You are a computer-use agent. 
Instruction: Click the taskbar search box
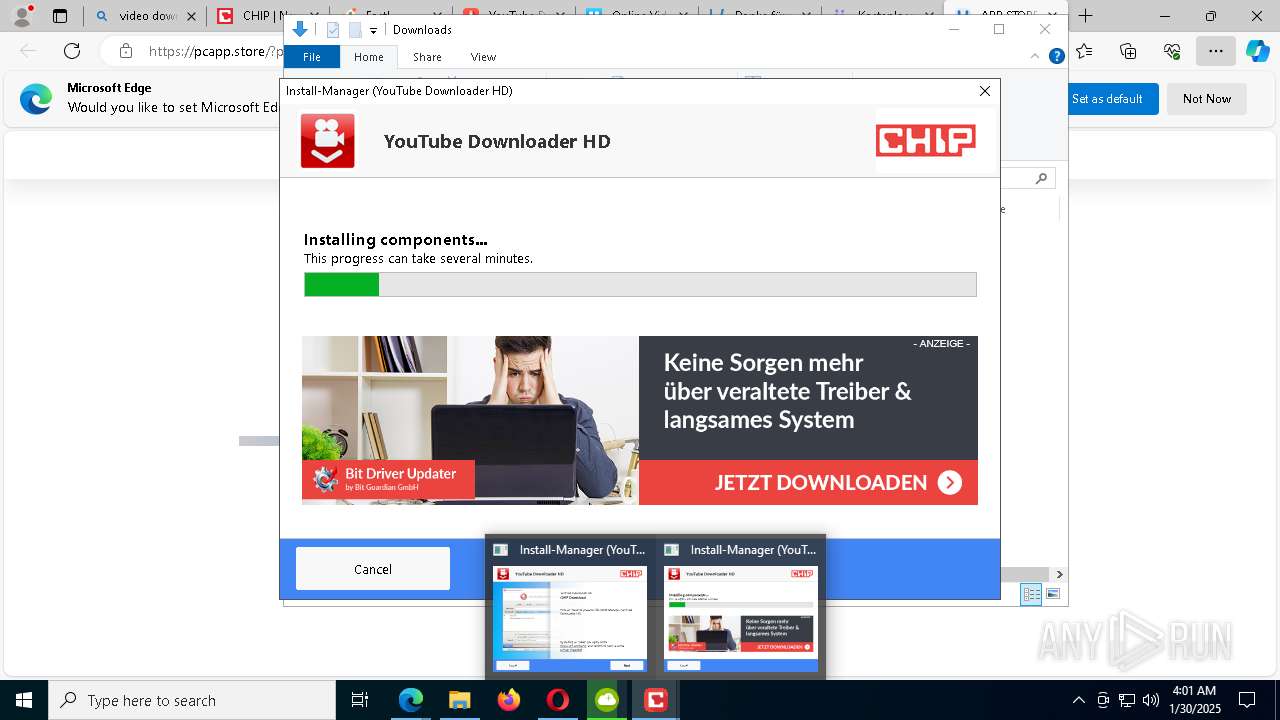(x=192, y=700)
